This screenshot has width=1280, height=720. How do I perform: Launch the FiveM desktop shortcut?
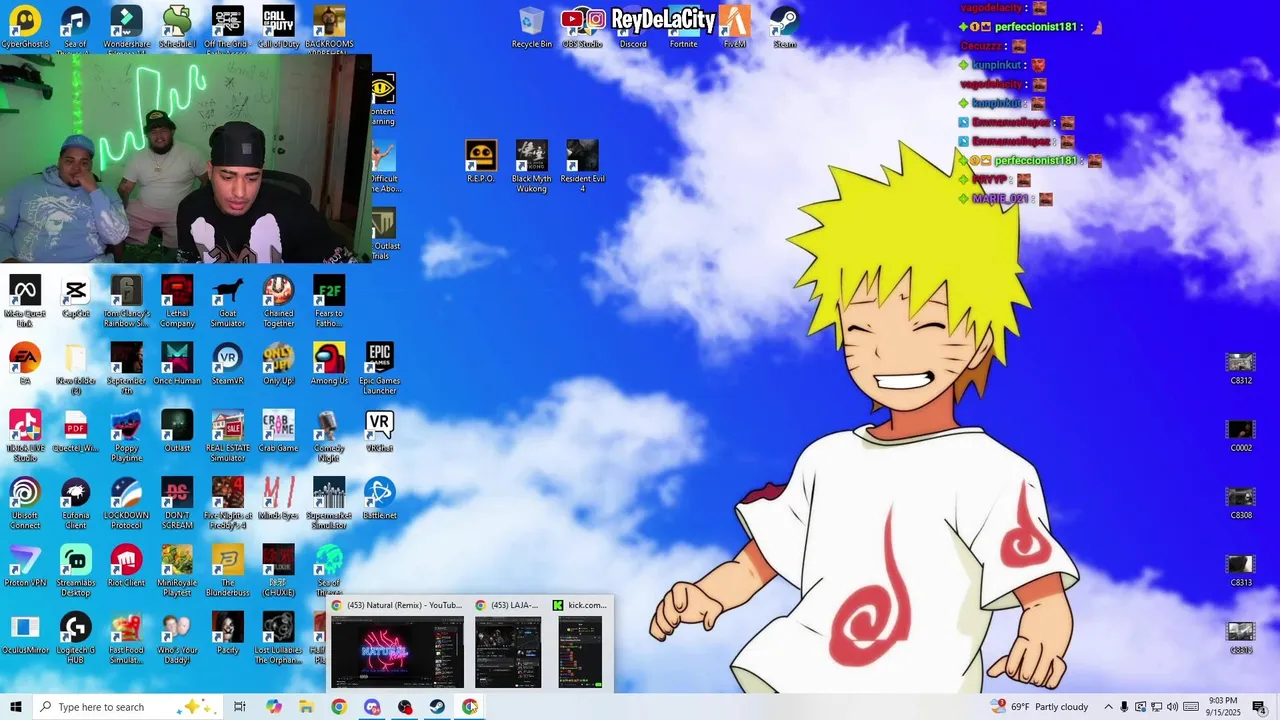(735, 27)
